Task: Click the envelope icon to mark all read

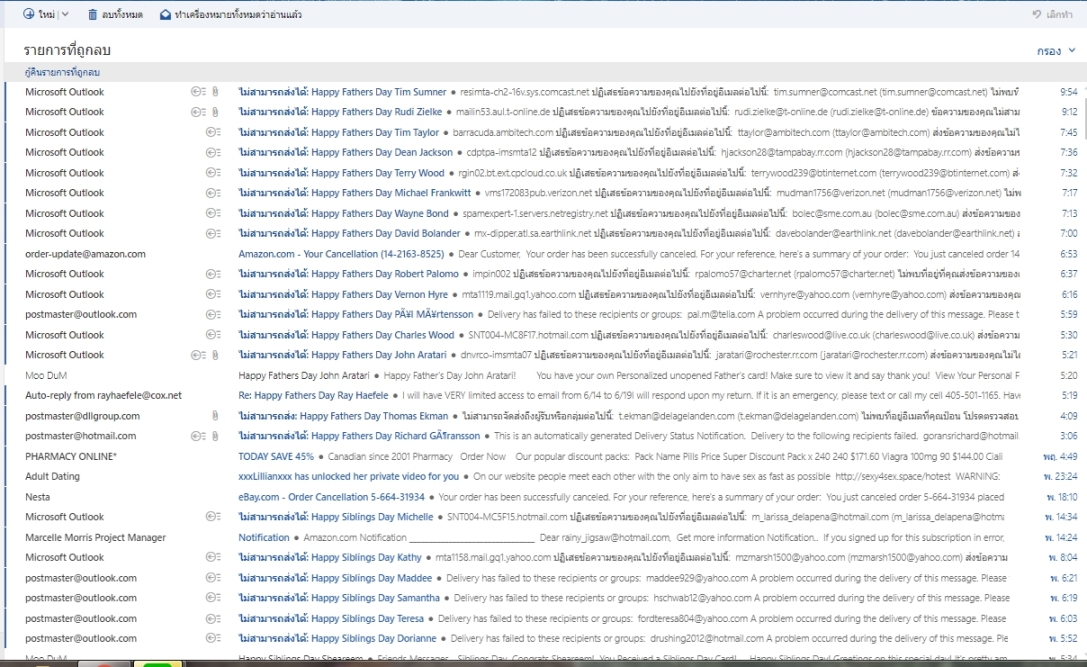Action: point(165,14)
